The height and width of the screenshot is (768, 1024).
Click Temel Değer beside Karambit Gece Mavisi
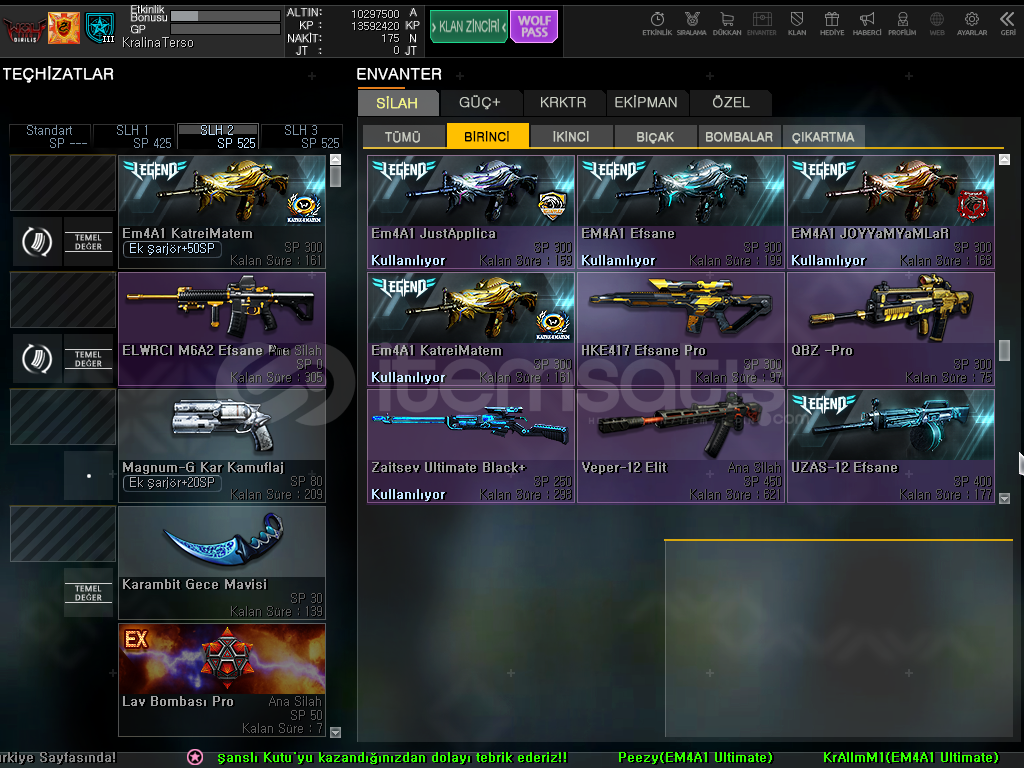88,592
